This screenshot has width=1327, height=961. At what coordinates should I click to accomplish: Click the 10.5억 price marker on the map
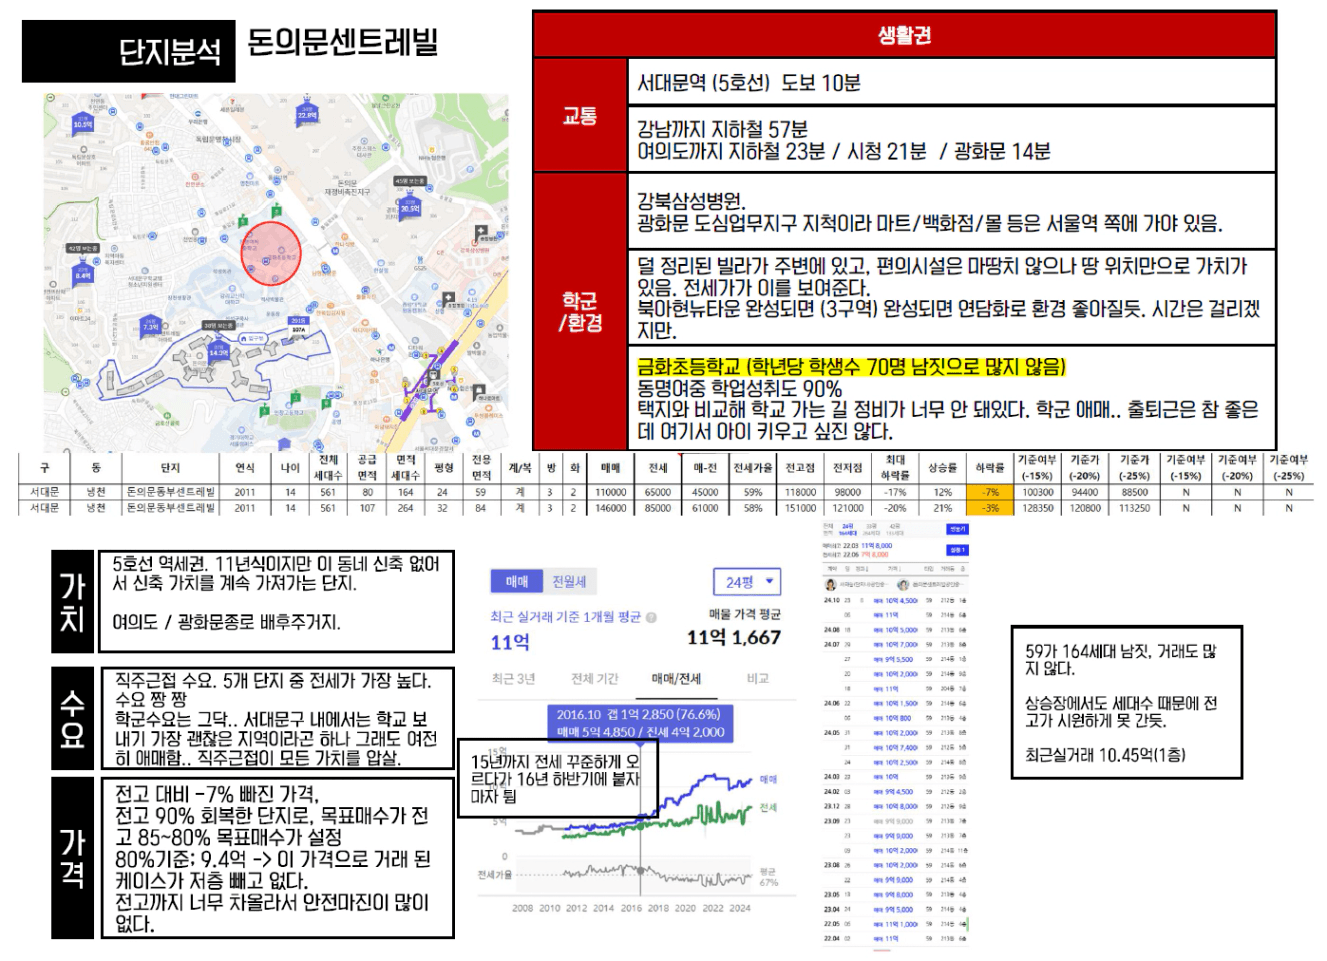[82, 123]
